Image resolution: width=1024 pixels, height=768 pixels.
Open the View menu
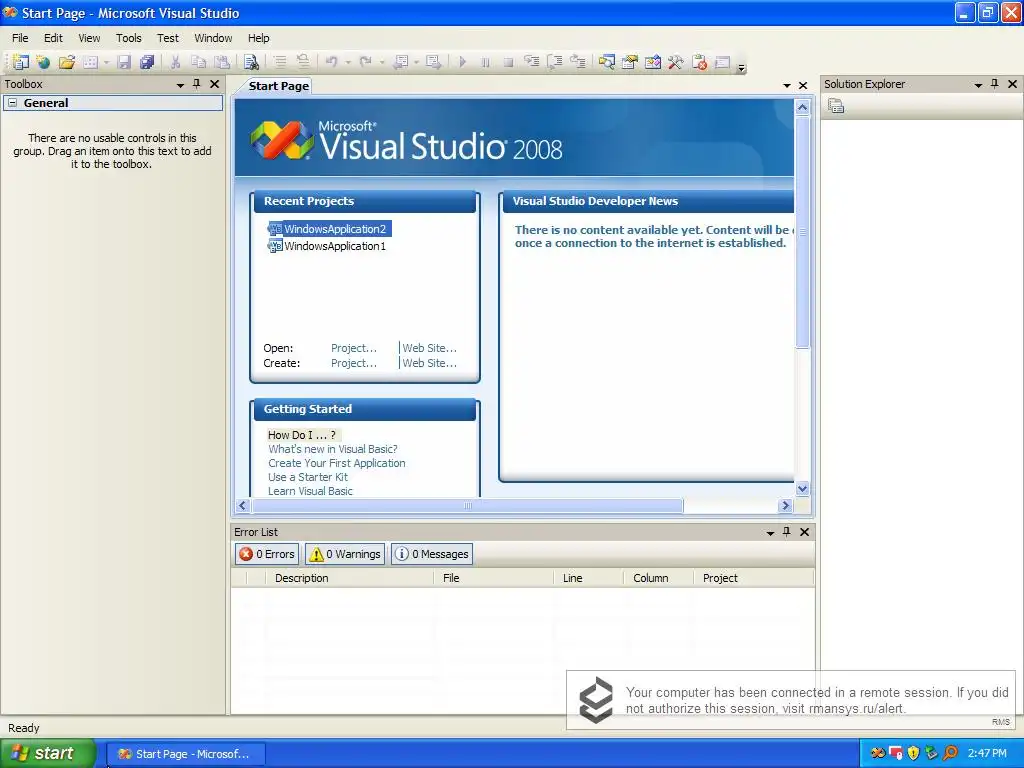coord(89,38)
